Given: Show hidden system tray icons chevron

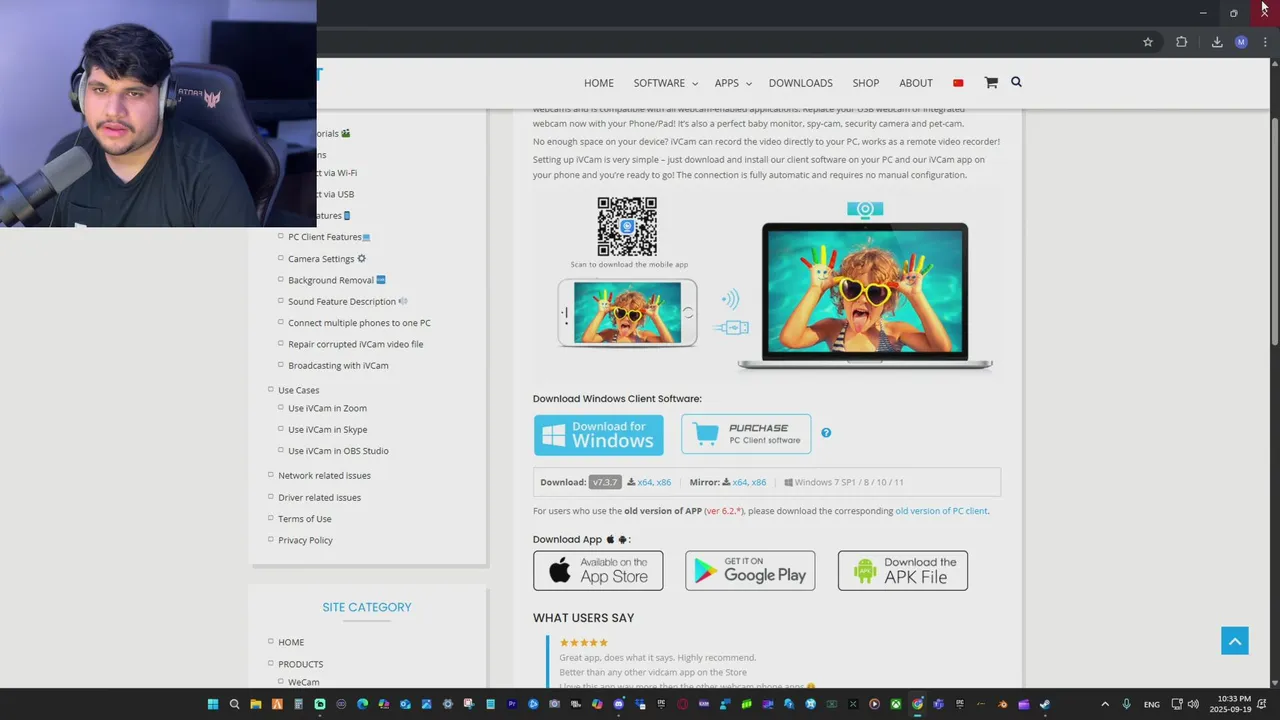Looking at the screenshot, I should [x=1105, y=704].
